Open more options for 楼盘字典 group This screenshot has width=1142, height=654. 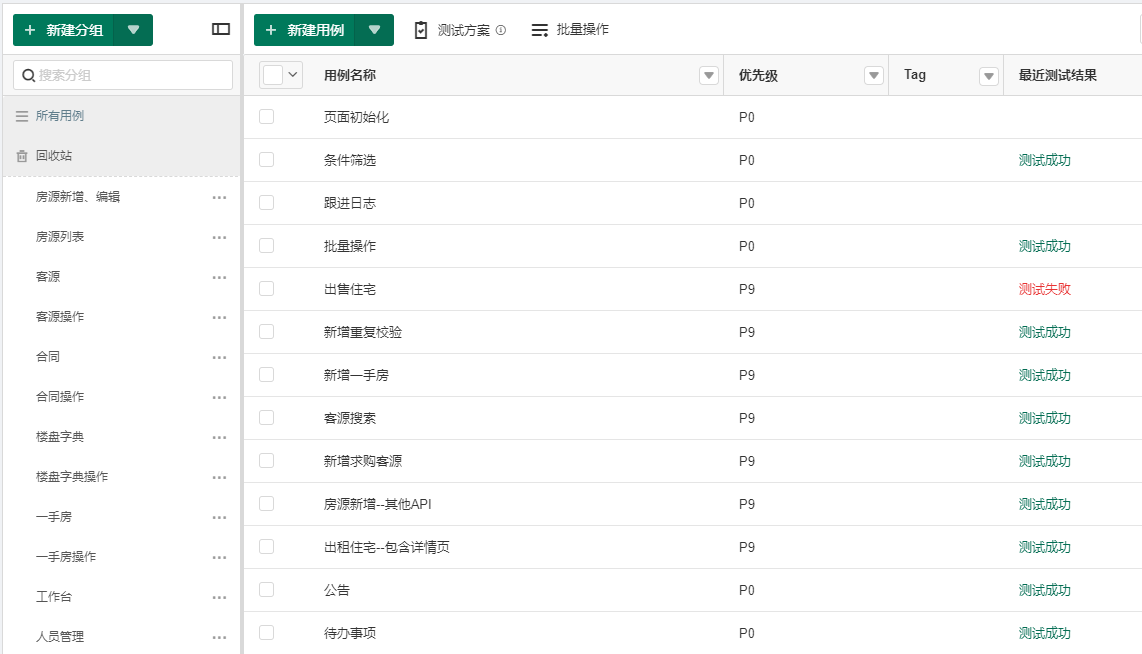tap(219, 438)
